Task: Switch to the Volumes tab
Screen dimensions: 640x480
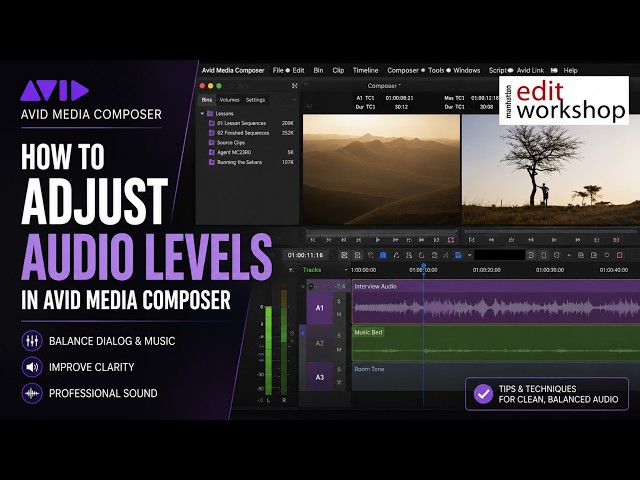Action: 229,100
